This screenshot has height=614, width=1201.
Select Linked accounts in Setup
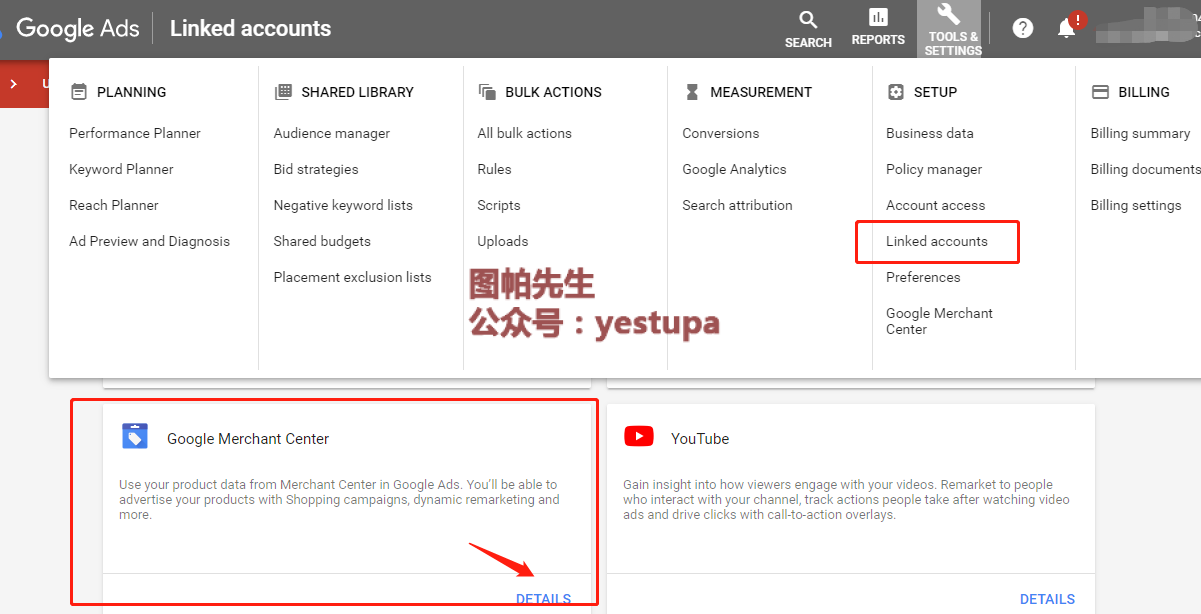click(937, 241)
